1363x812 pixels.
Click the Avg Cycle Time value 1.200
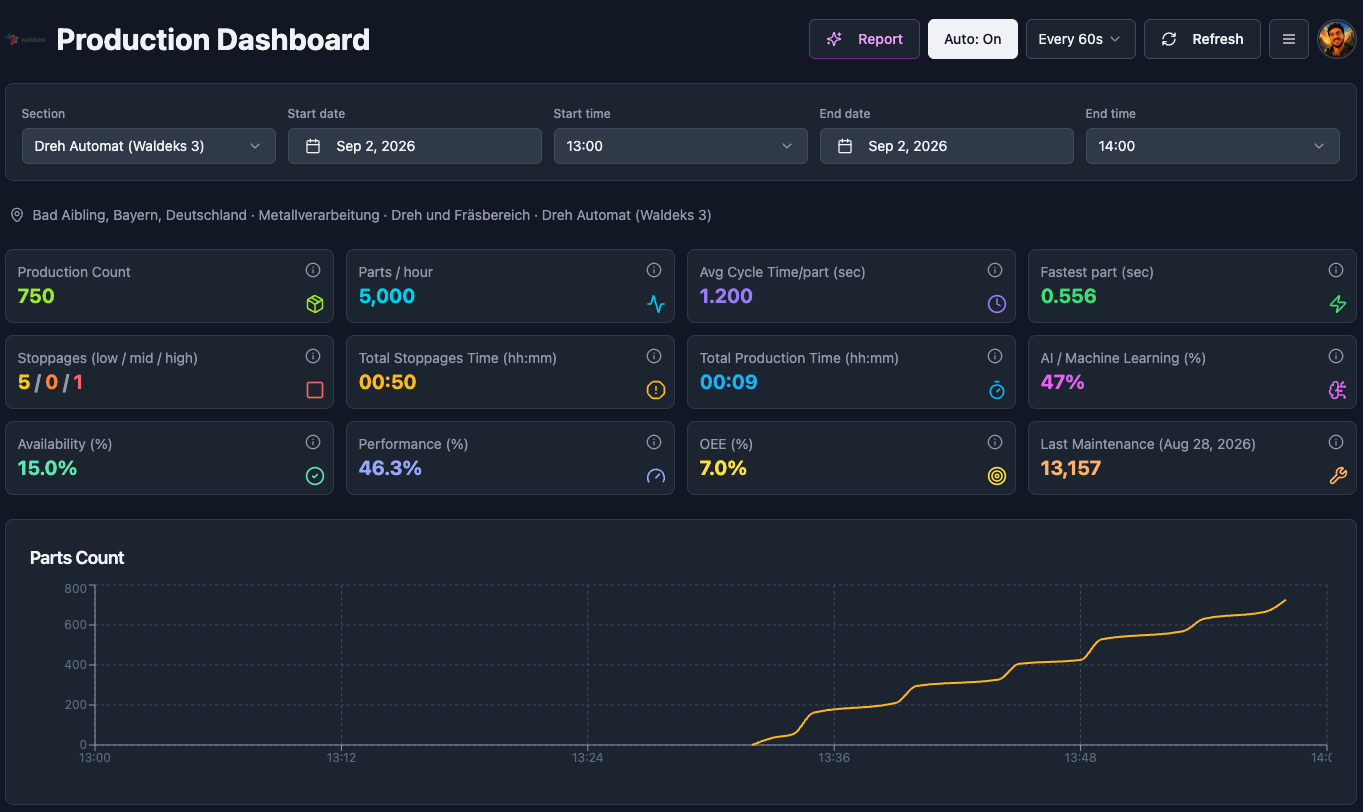point(727,296)
